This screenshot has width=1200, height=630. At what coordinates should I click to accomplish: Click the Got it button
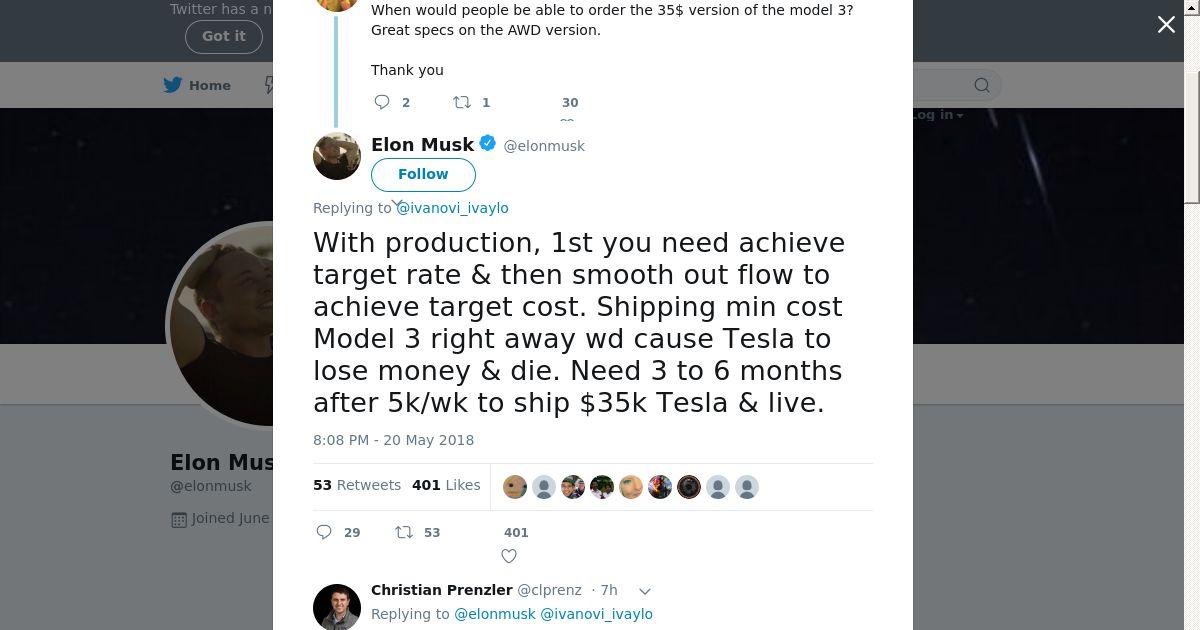223,36
